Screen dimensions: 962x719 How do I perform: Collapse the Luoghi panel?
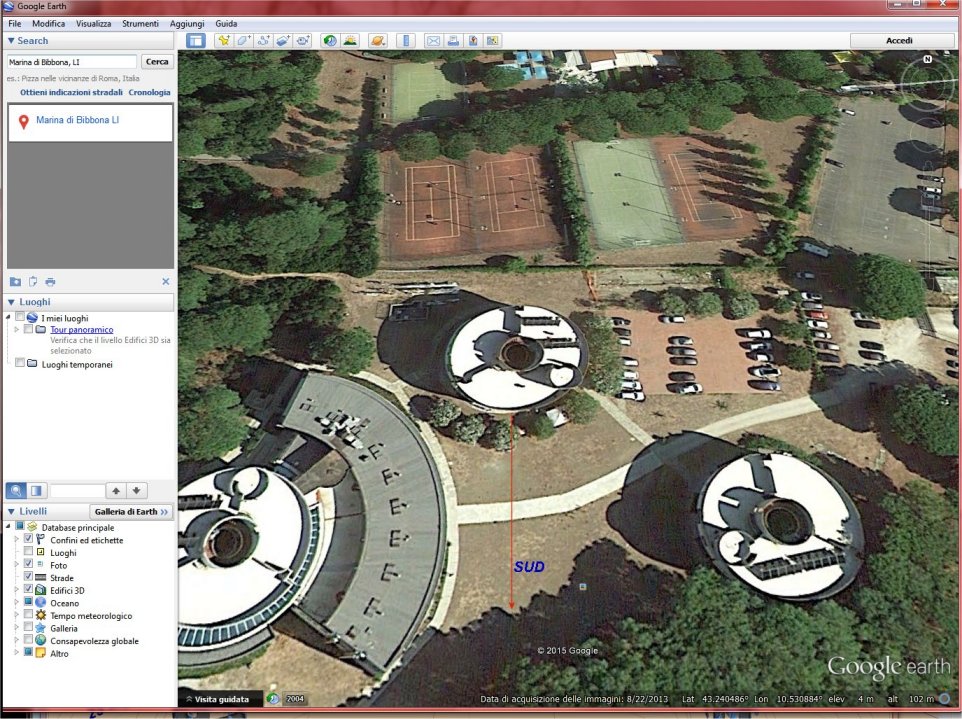point(11,302)
